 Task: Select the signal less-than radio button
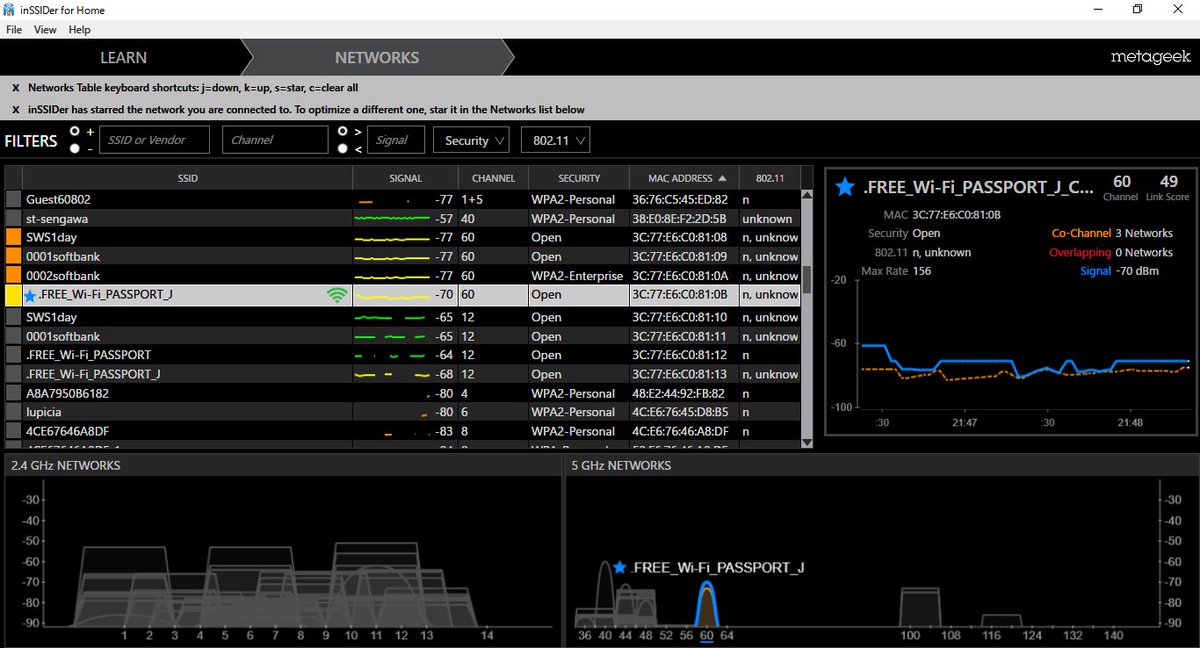pyautogui.click(x=343, y=149)
